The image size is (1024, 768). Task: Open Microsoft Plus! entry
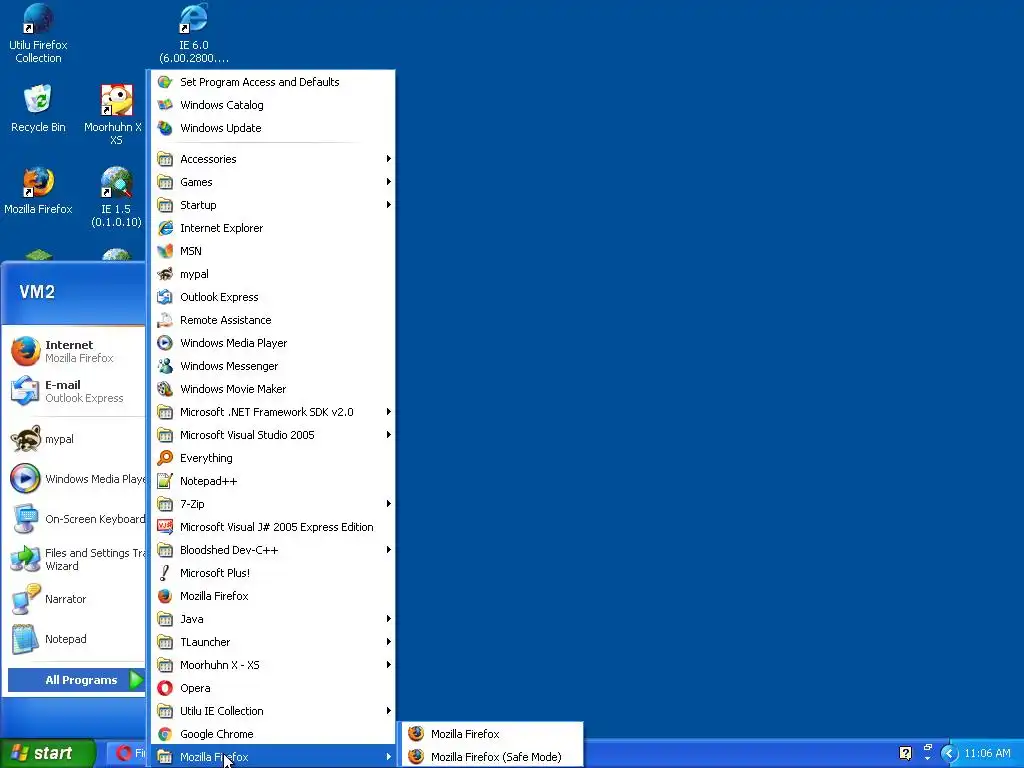[x=273, y=573]
